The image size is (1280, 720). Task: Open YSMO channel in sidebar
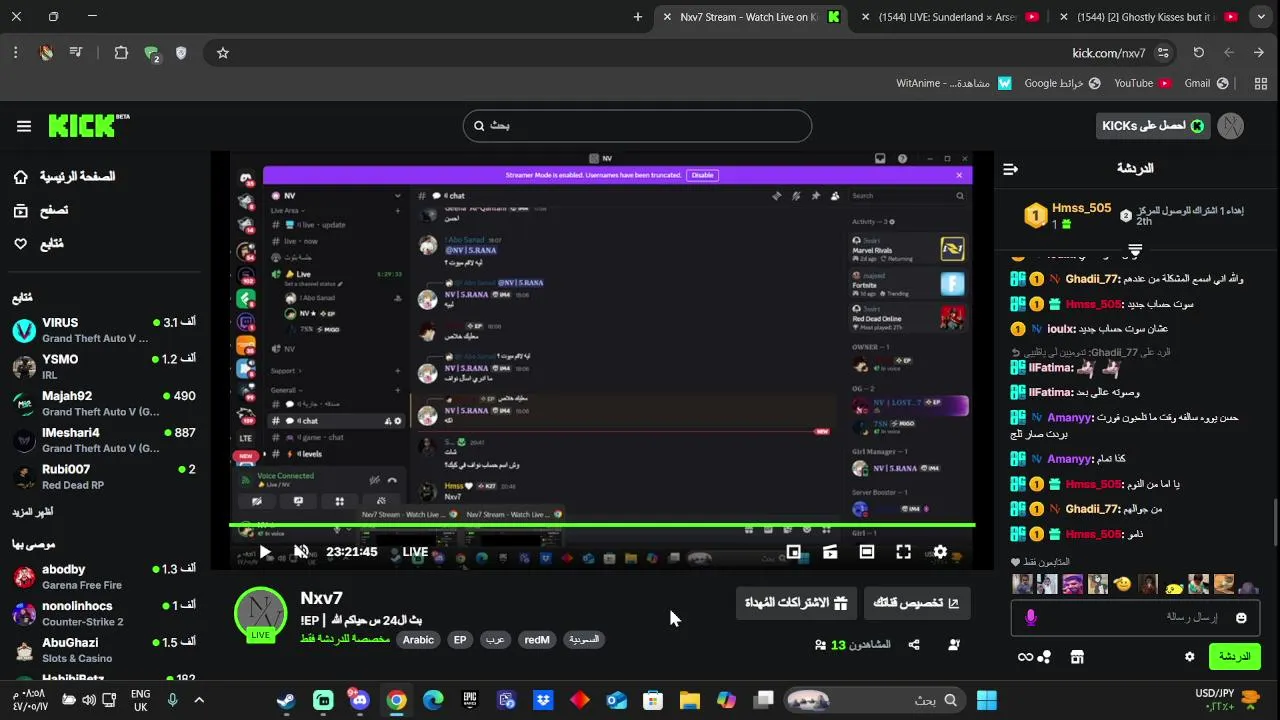tap(104, 367)
